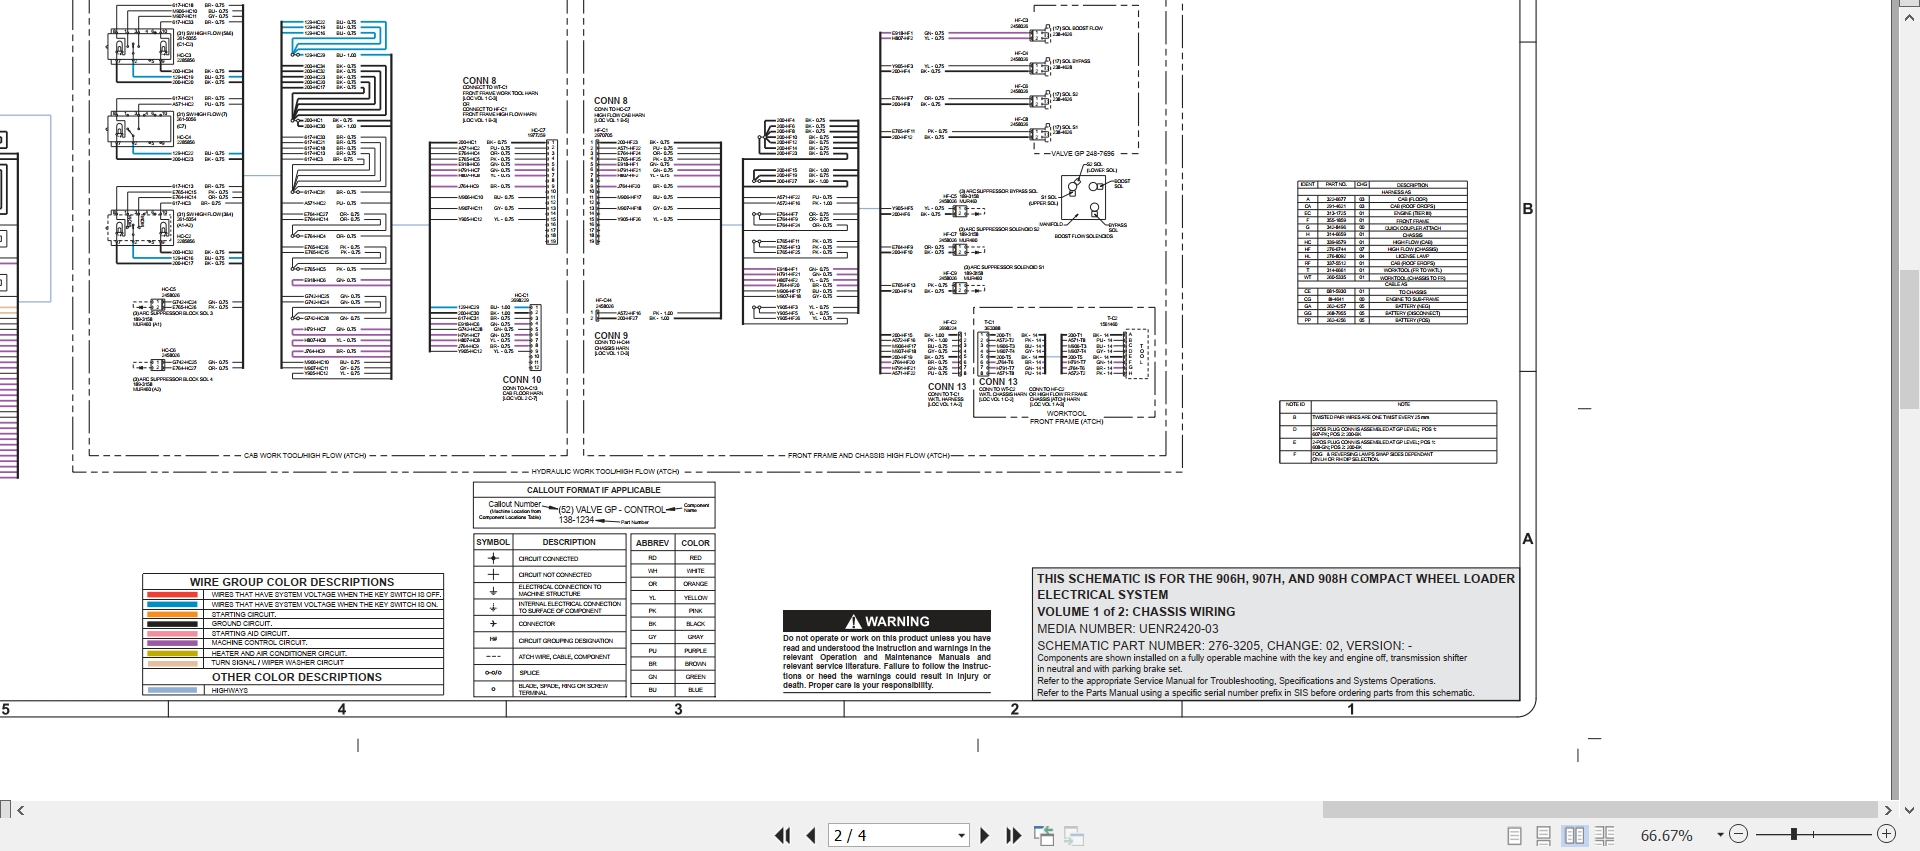This screenshot has height=851, width=1920.
Task: Click the OTHER COLOR DESCRIPTIONS heading
Action: click(x=297, y=677)
